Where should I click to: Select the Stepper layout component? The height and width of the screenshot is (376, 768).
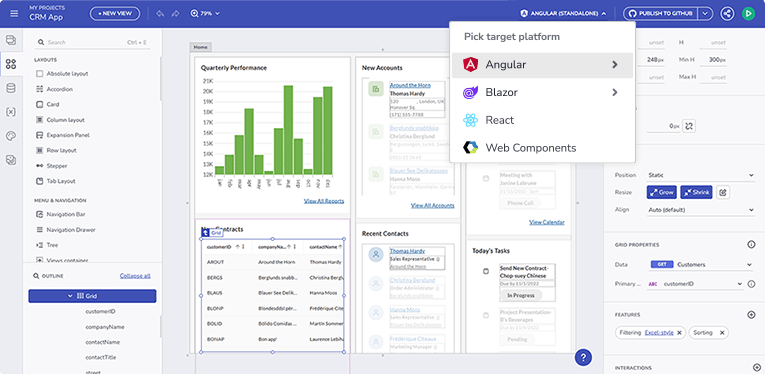coord(51,166)
